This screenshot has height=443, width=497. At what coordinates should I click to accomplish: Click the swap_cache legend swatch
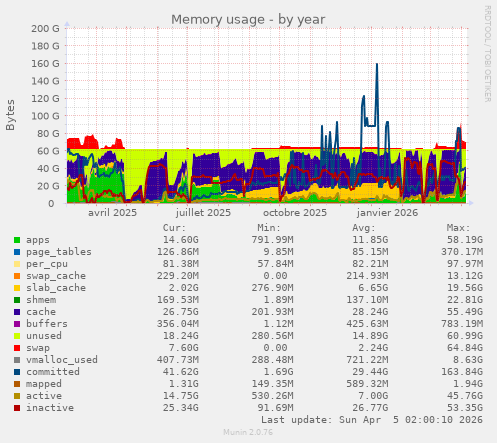[x=17, y=276]
